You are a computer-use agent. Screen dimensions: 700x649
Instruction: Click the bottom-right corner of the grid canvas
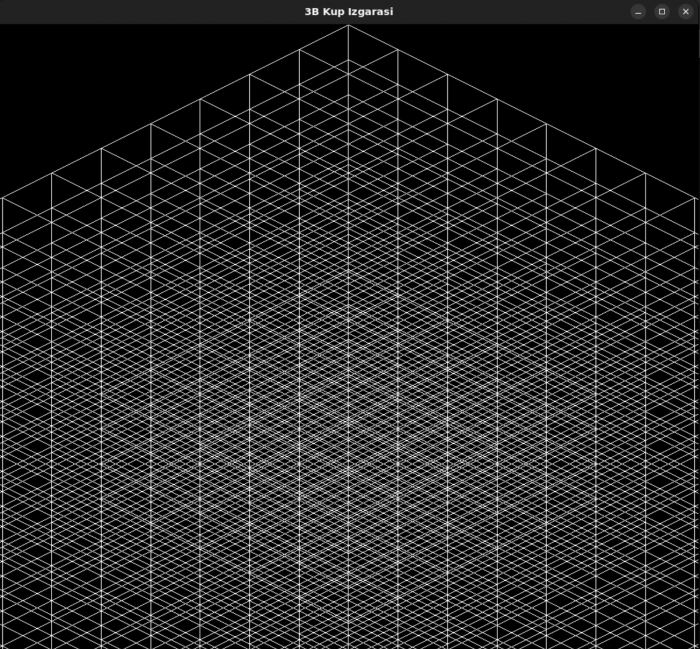[696, 645]
